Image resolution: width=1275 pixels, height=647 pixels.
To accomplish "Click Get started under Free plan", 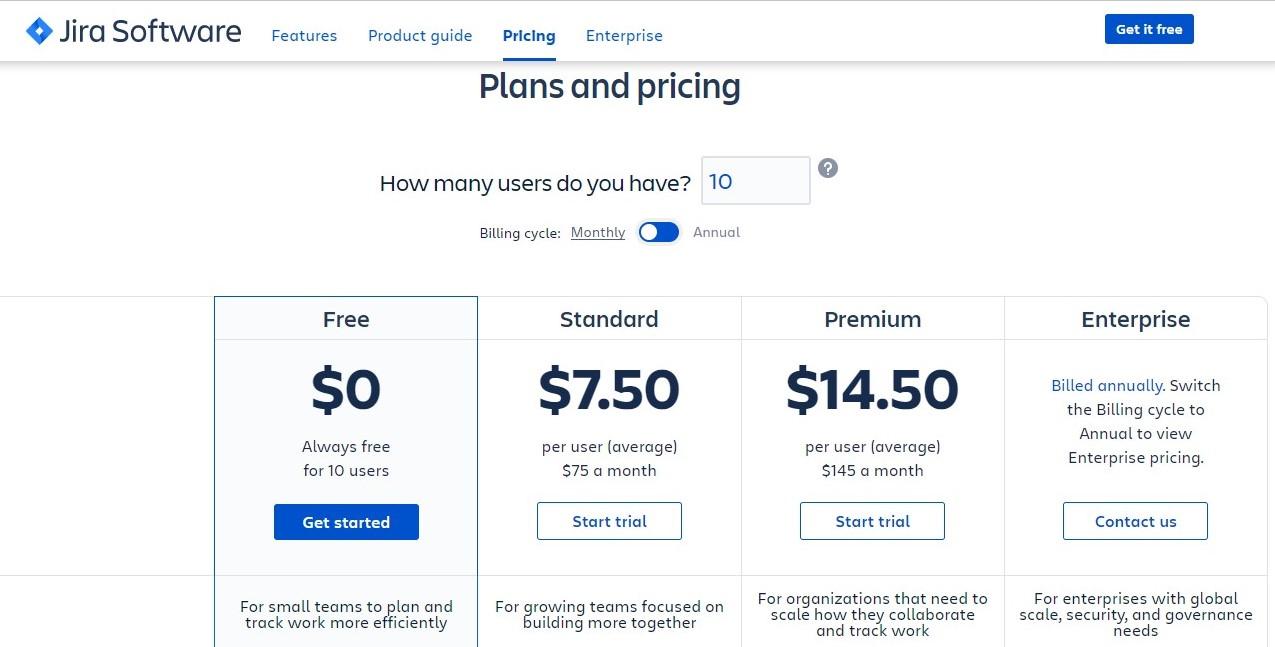I will tap(346, 522).
